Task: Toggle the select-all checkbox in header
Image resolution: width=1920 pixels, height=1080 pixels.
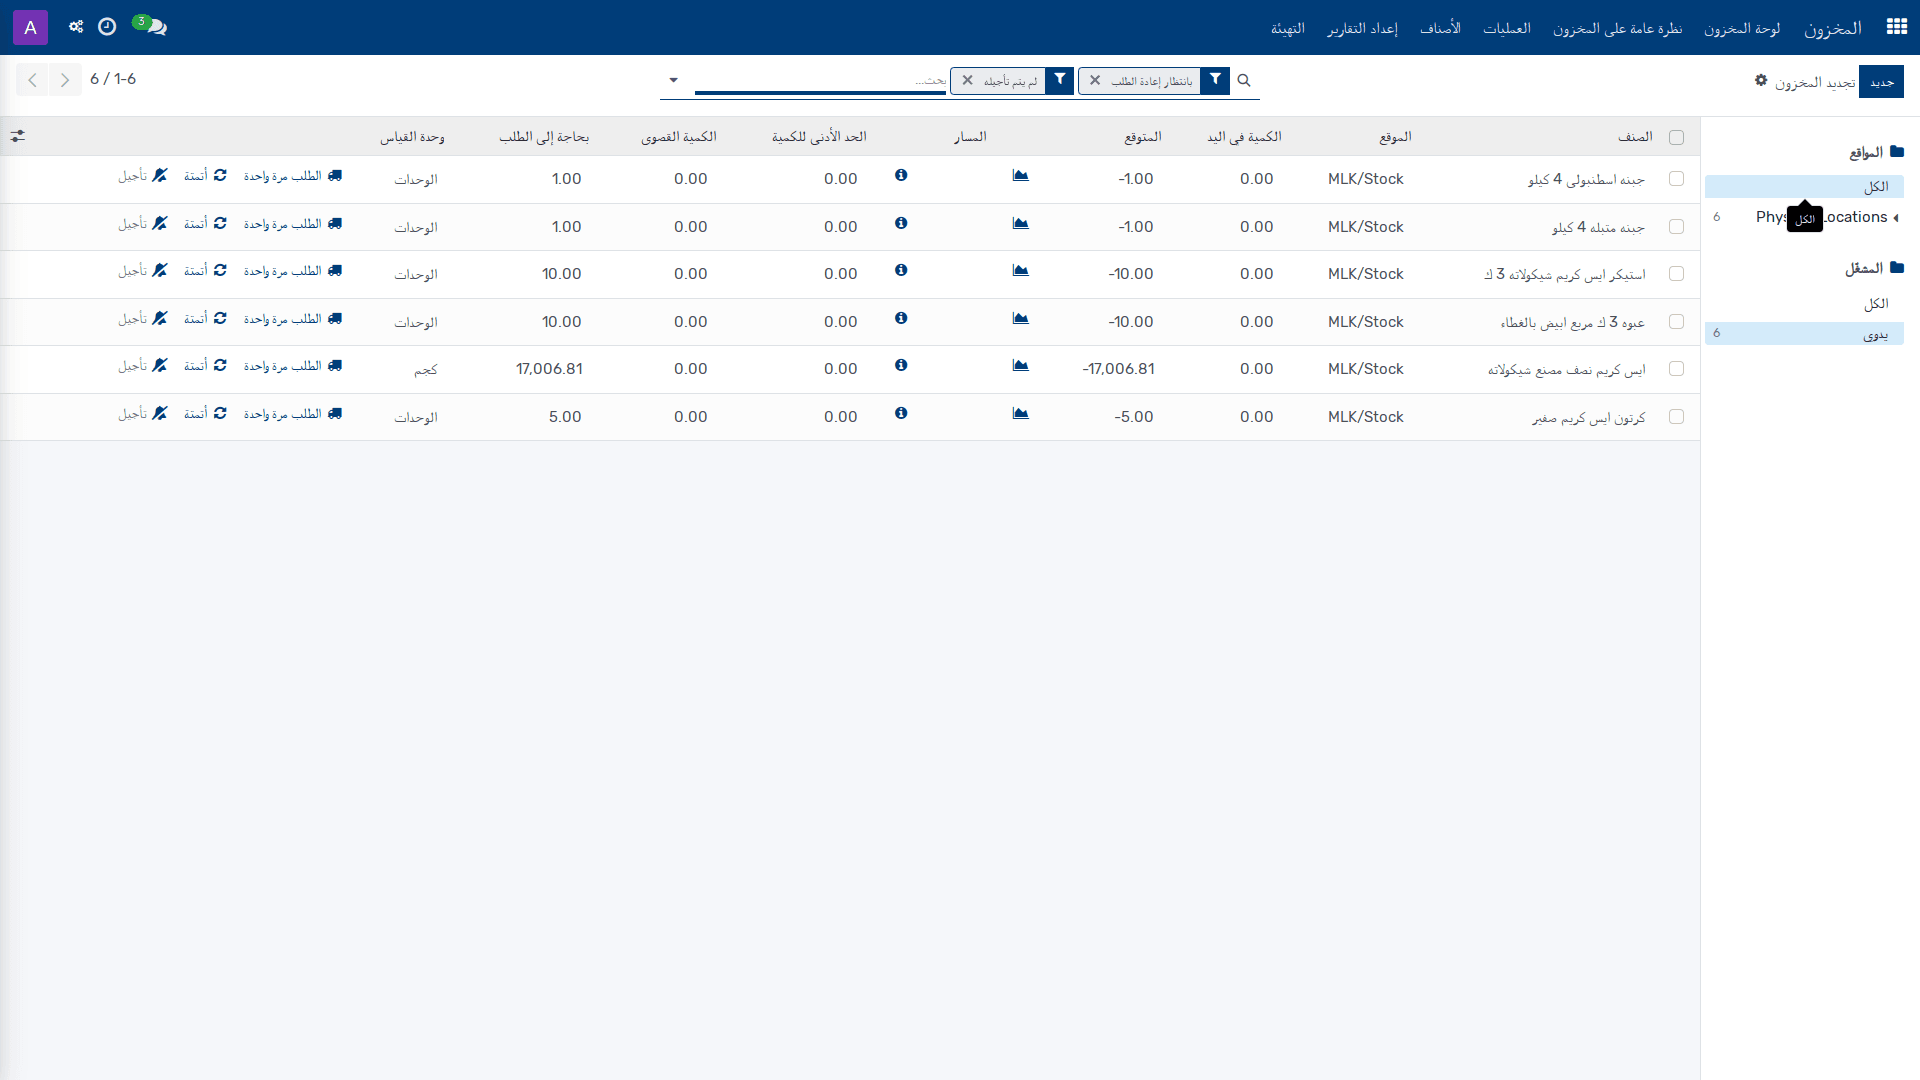Action: point(1677,138)
